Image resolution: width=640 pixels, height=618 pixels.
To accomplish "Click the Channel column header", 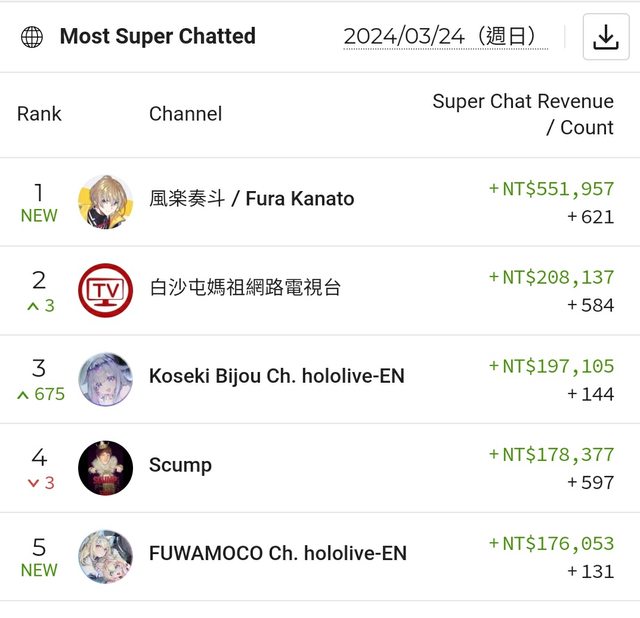I will tap(185, 114).
